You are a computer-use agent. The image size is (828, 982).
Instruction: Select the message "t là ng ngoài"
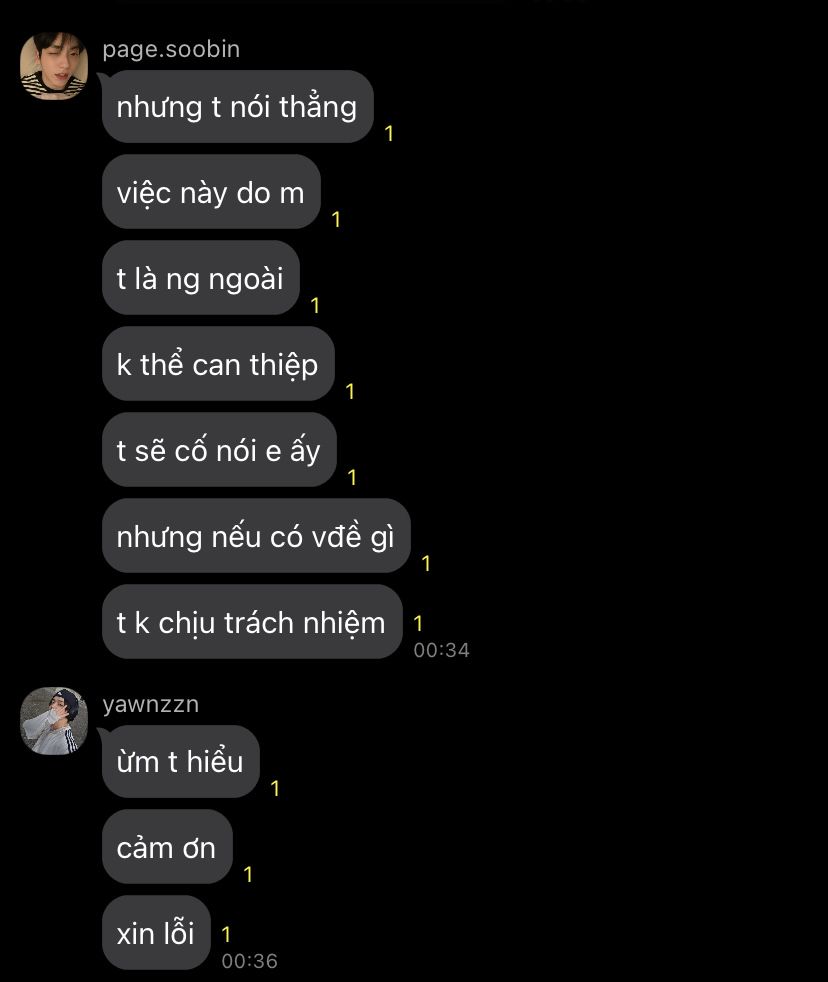point(200,278)
